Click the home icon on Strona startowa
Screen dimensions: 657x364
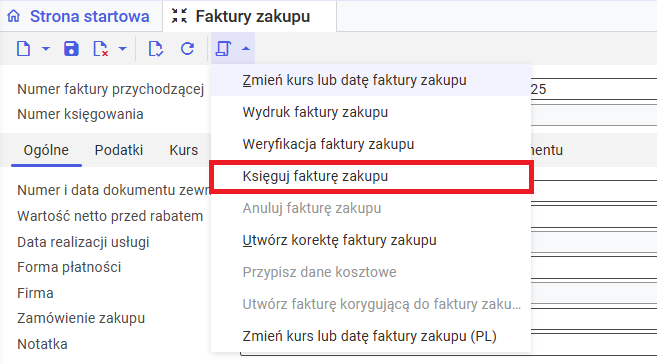pyautogui.click(x=14, y=16)
